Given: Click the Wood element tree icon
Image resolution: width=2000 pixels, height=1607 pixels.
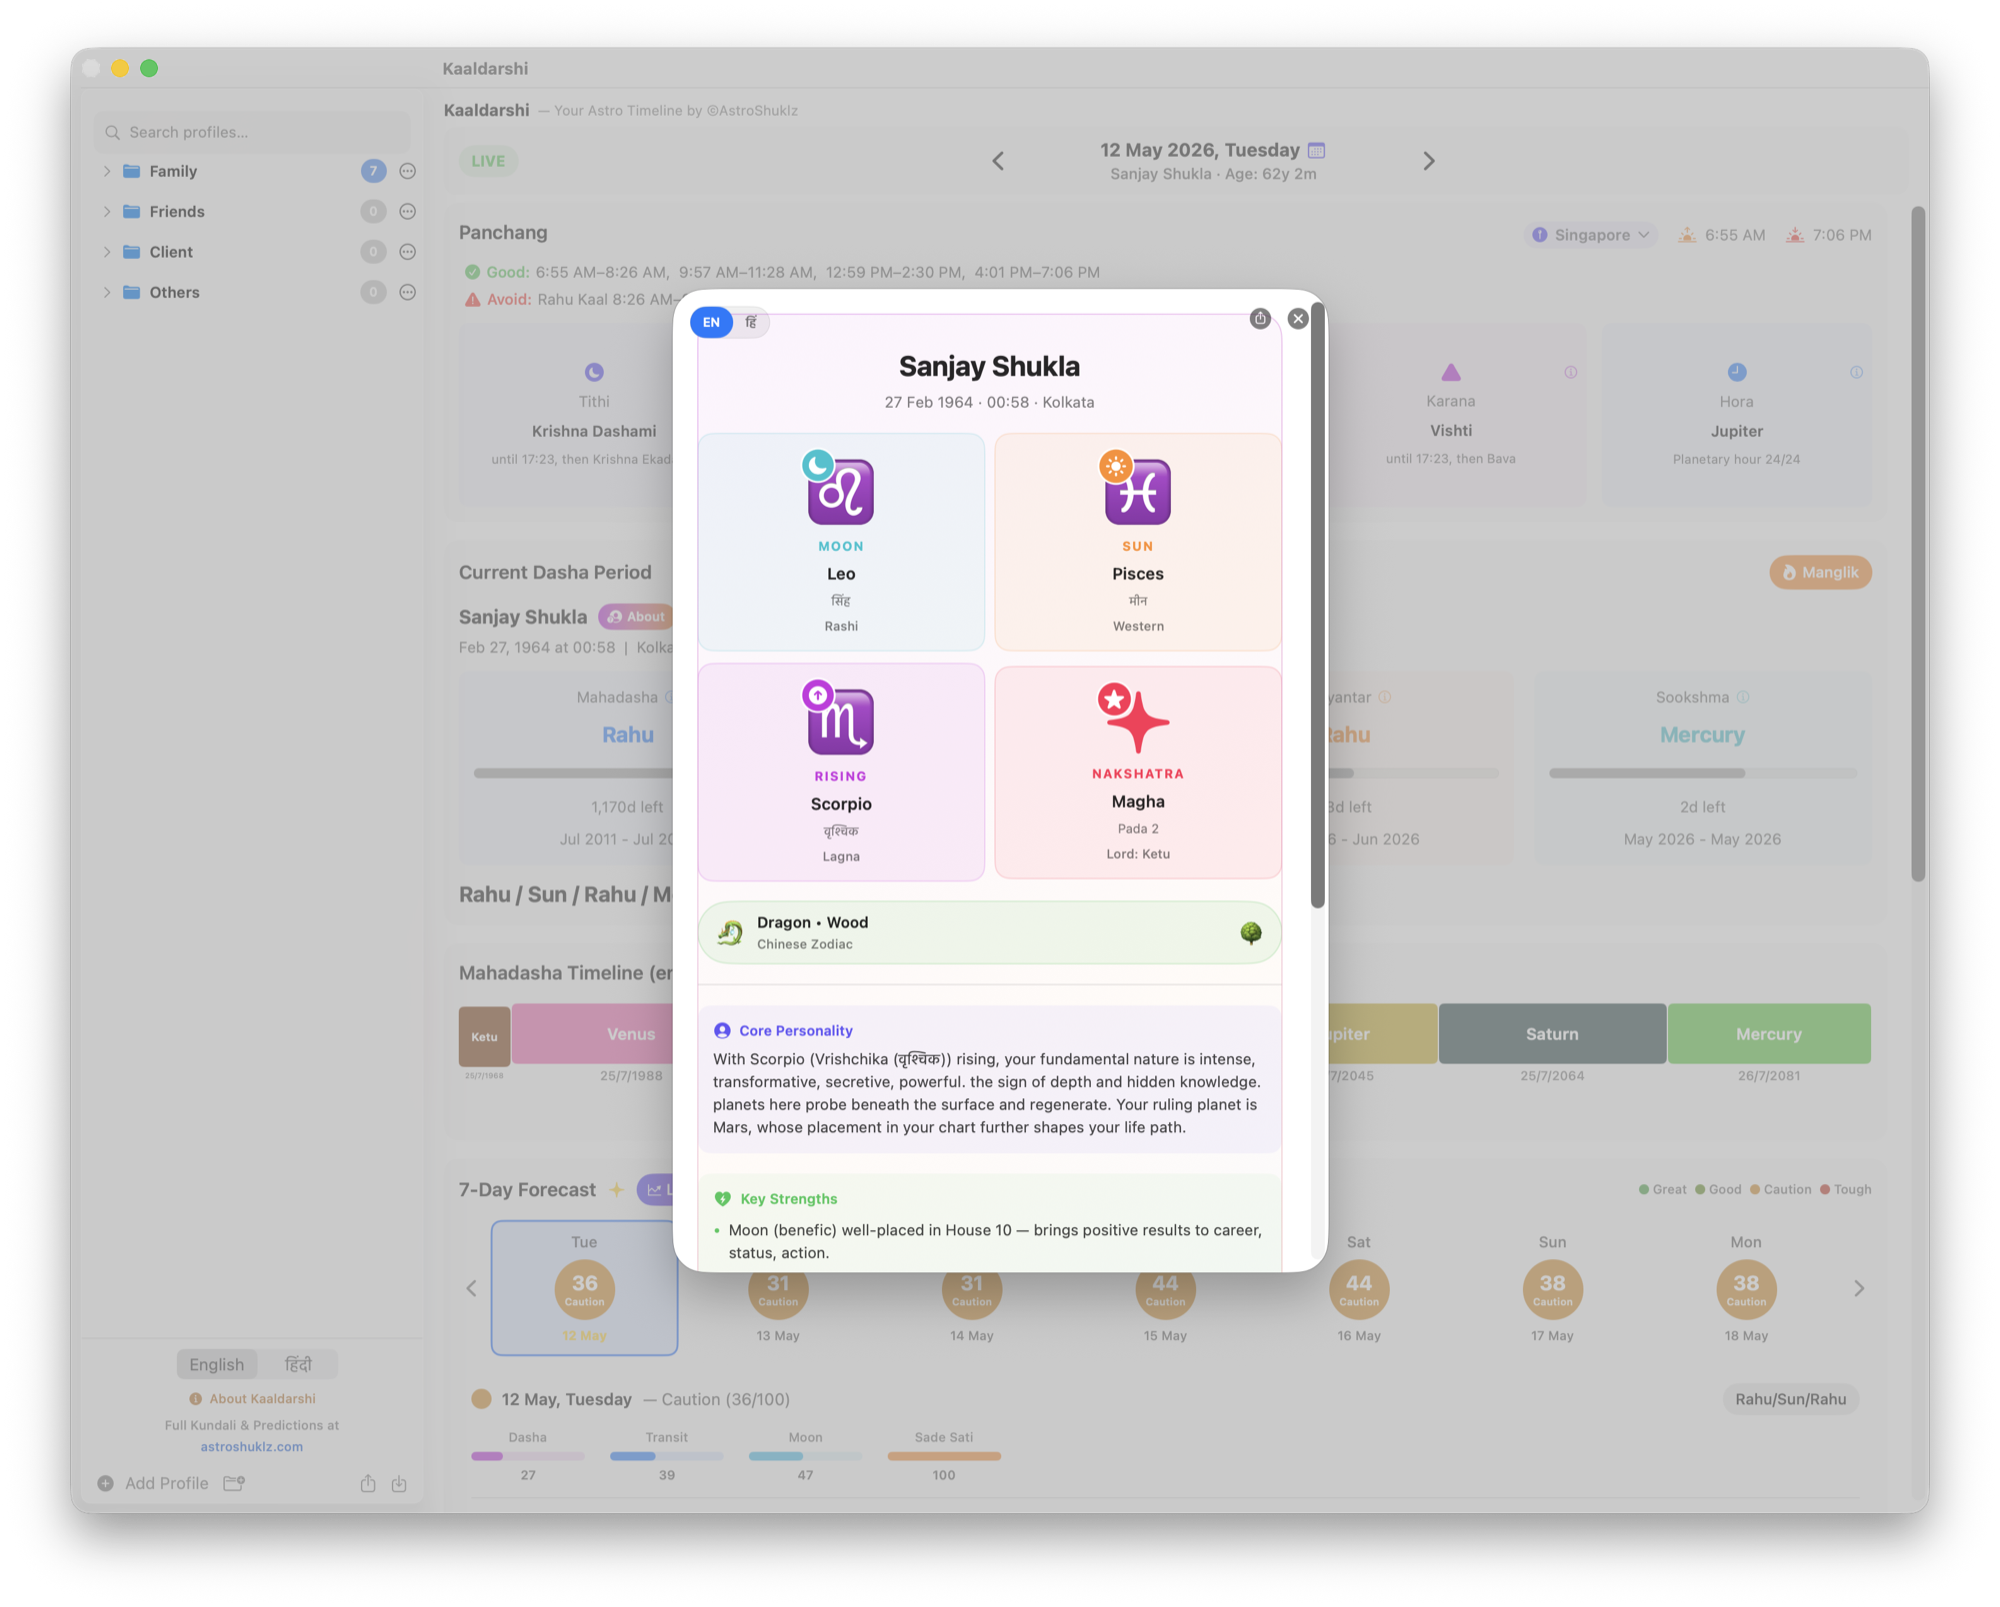Looking at the screenshot, I should coord(1251,933).
